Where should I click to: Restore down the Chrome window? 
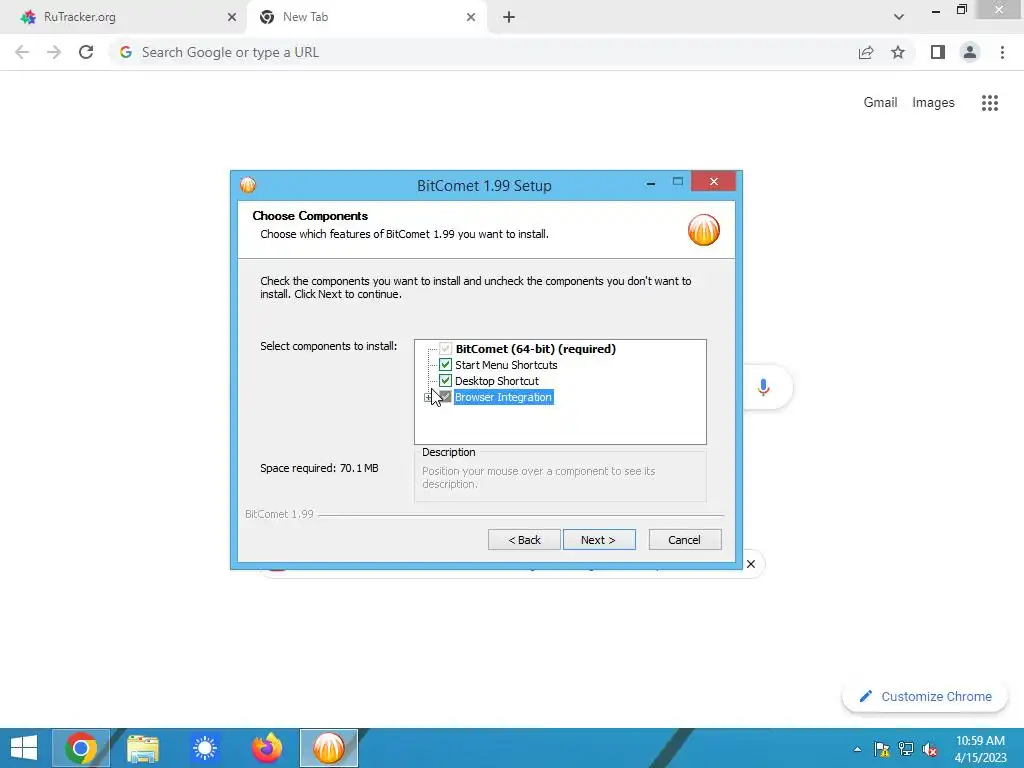961,10
